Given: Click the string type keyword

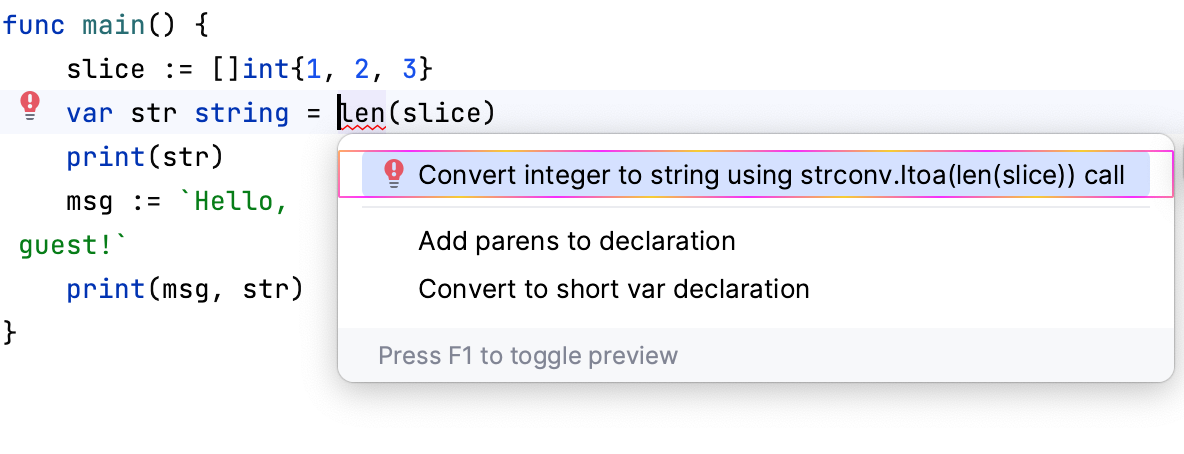Looking at the screenshot, I should 242,114.
